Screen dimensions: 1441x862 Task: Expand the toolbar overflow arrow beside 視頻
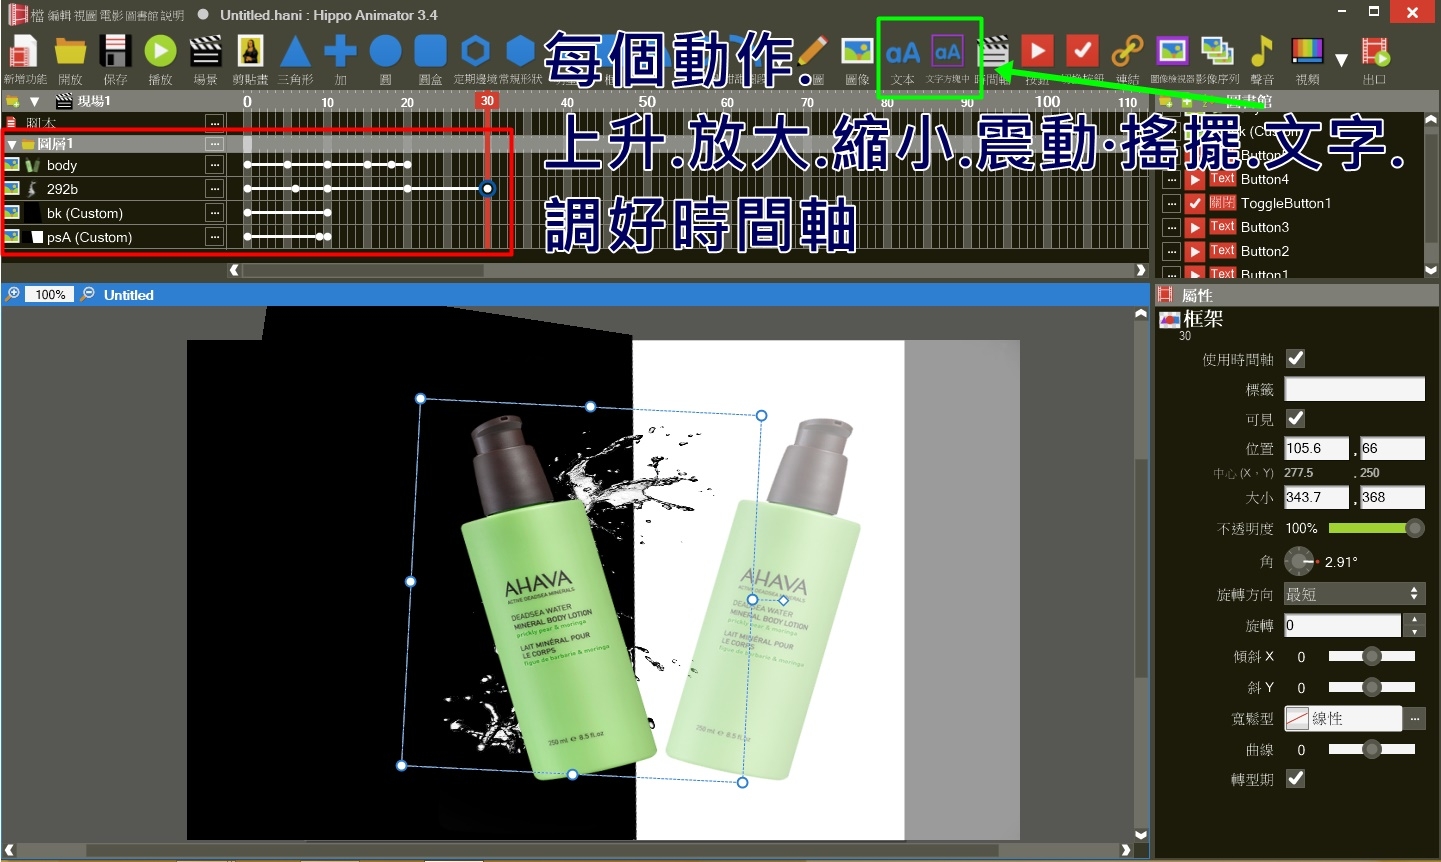click(x=1341, y=60)
